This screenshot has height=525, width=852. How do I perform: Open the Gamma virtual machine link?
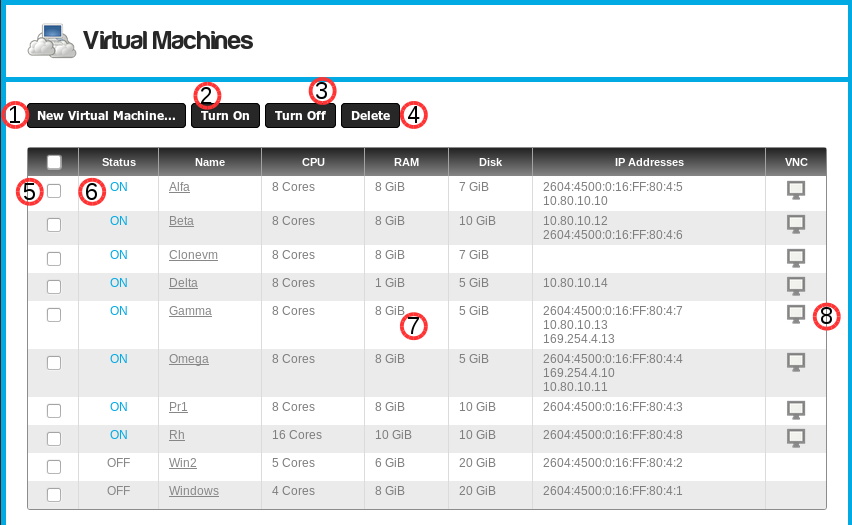(190, 311)
